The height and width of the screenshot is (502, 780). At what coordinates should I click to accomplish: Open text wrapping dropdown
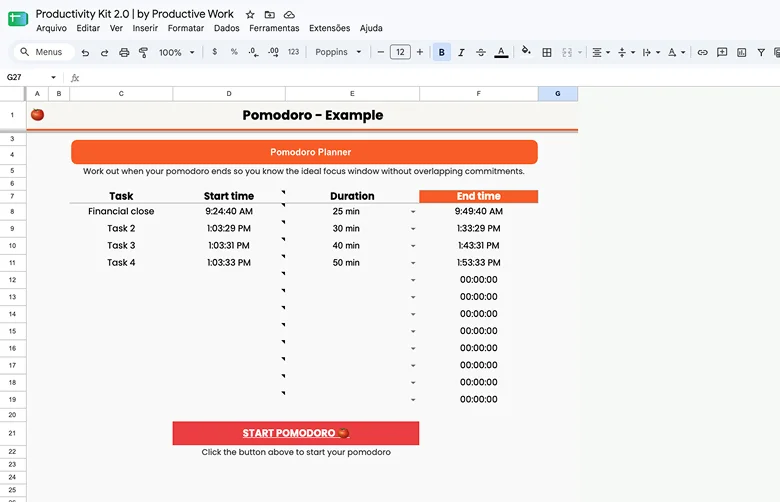651,52
